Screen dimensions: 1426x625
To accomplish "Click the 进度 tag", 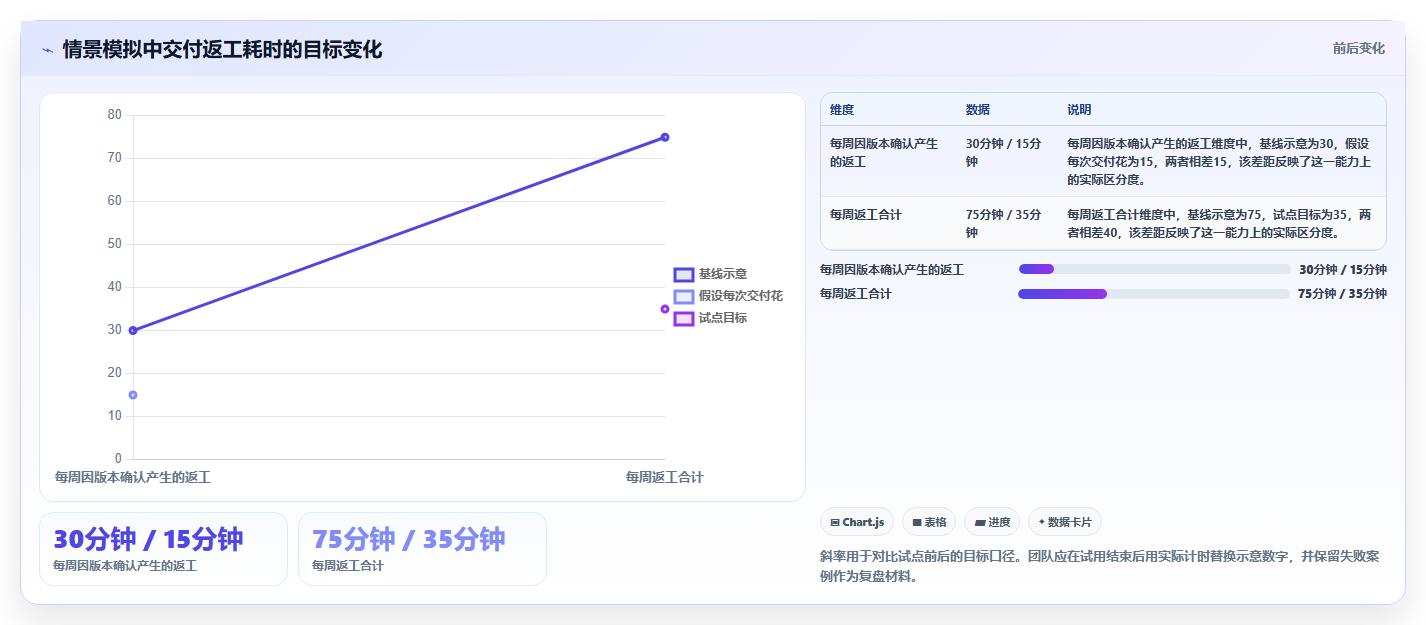I will coord(991,522).
